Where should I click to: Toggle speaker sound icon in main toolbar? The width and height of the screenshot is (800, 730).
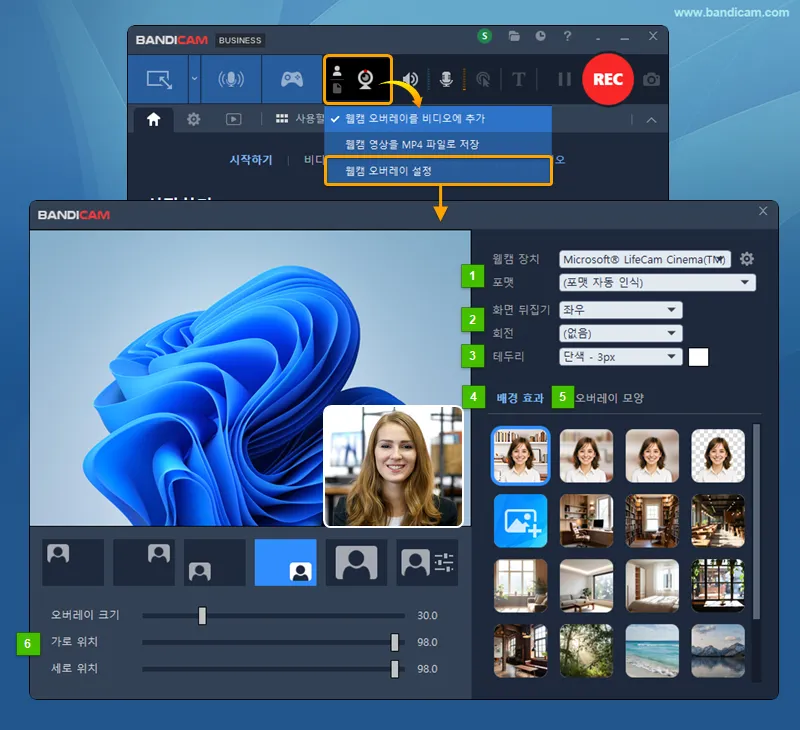(x=410, y=79)
